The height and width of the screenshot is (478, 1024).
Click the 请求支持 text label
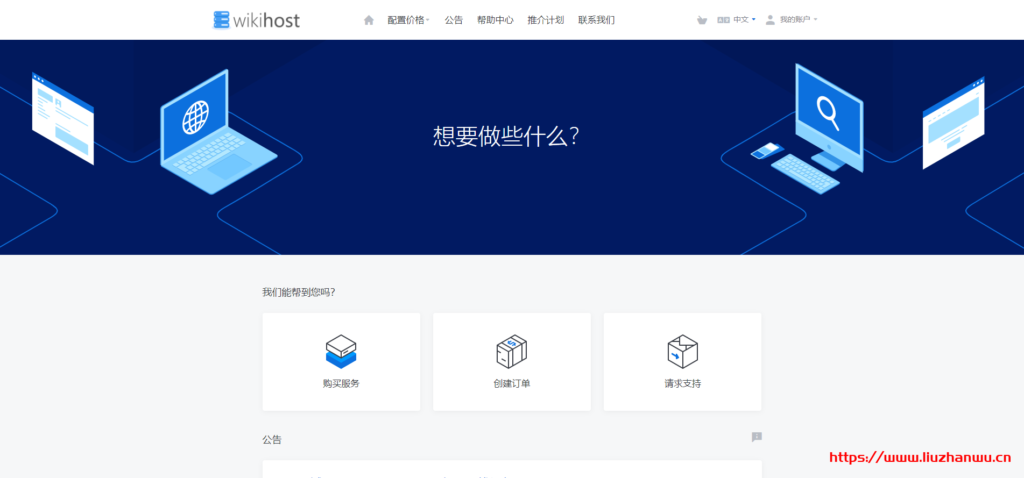[682, 383]
